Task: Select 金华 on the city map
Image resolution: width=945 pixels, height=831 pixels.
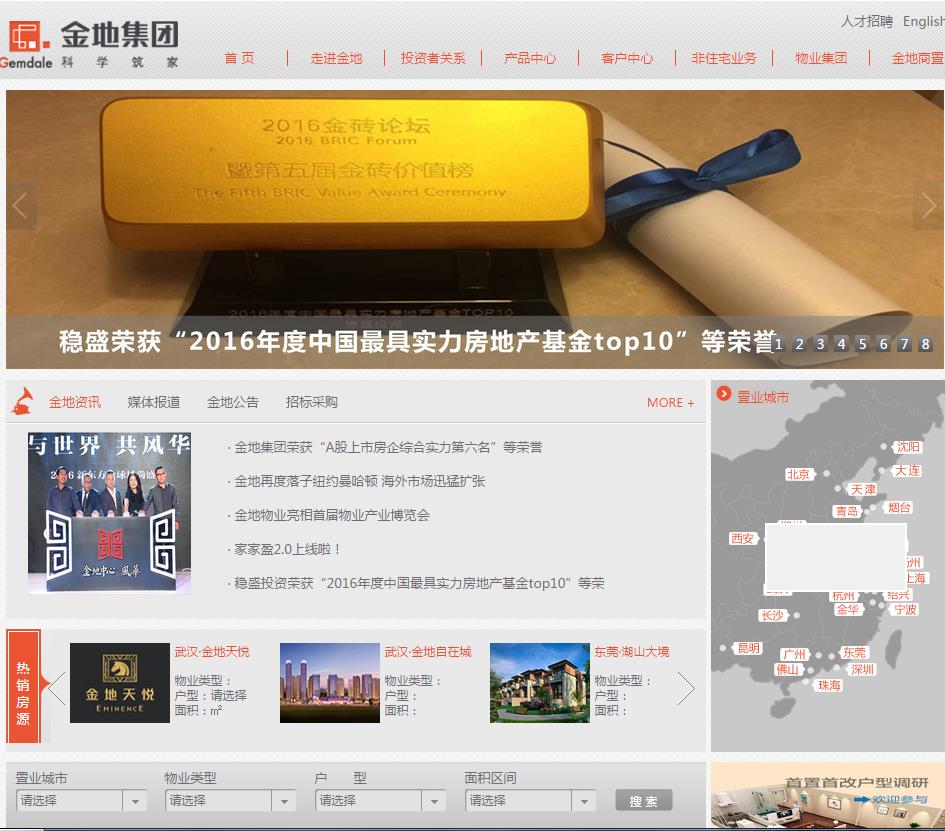Action: point(848,609)
